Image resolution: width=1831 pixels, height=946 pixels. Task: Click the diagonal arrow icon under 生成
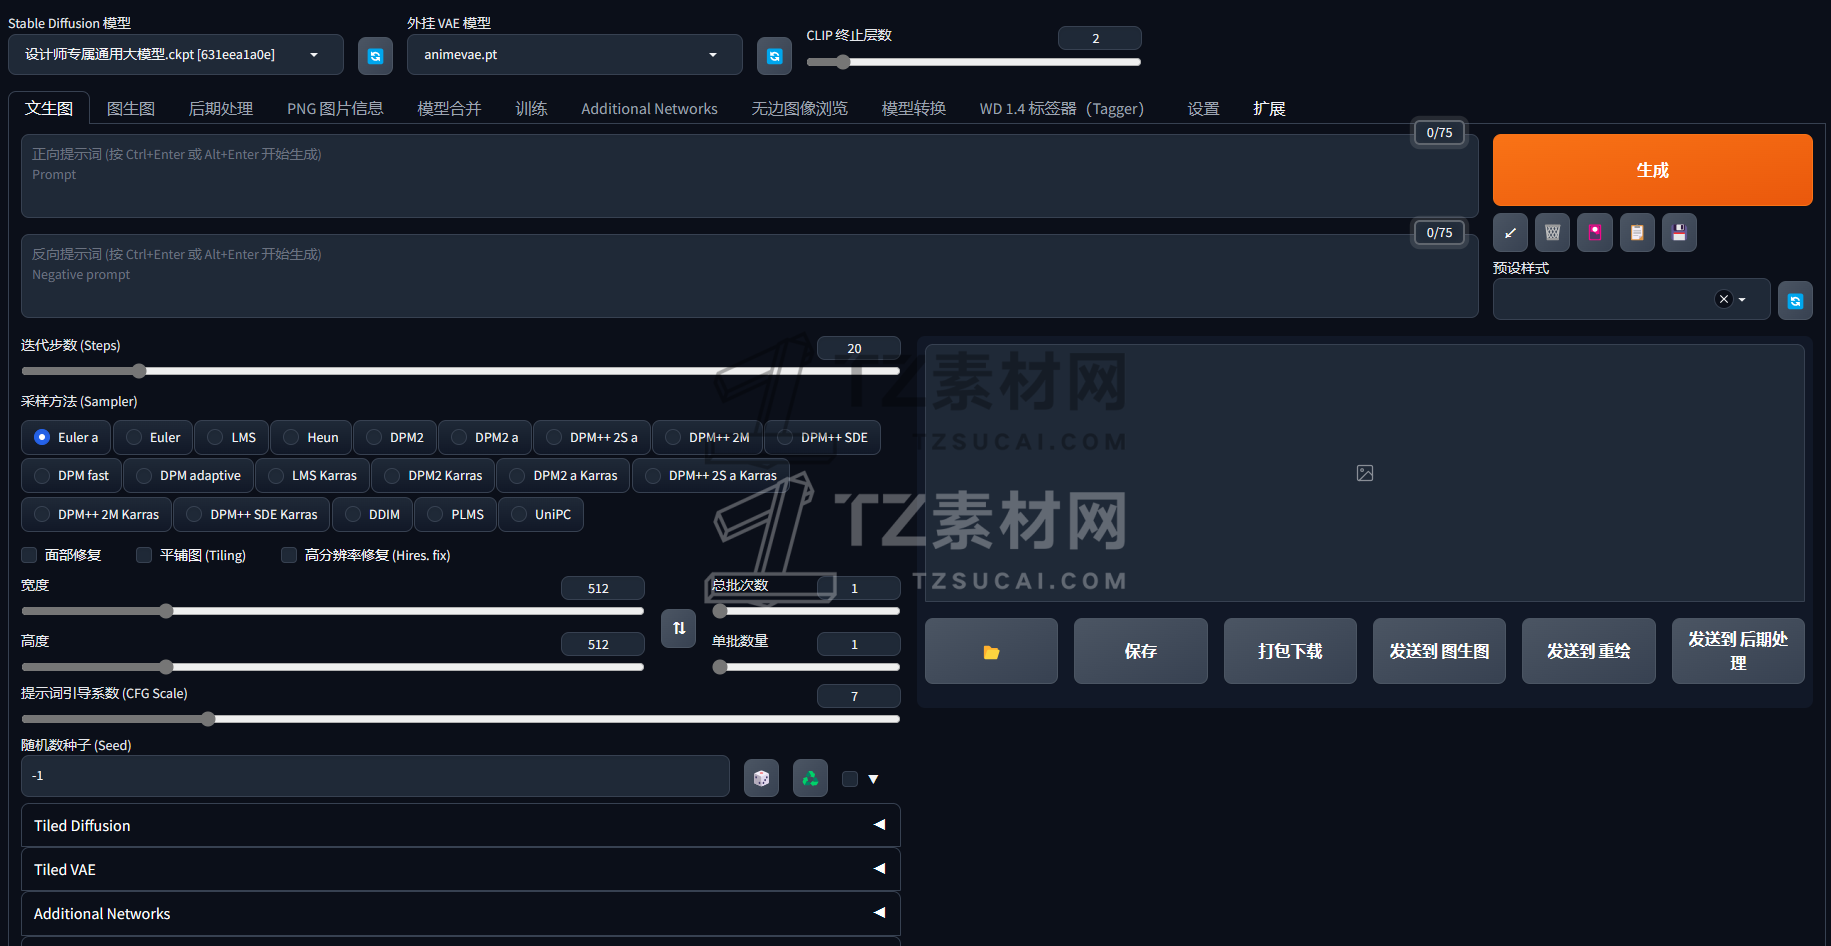pos(1510,233)
